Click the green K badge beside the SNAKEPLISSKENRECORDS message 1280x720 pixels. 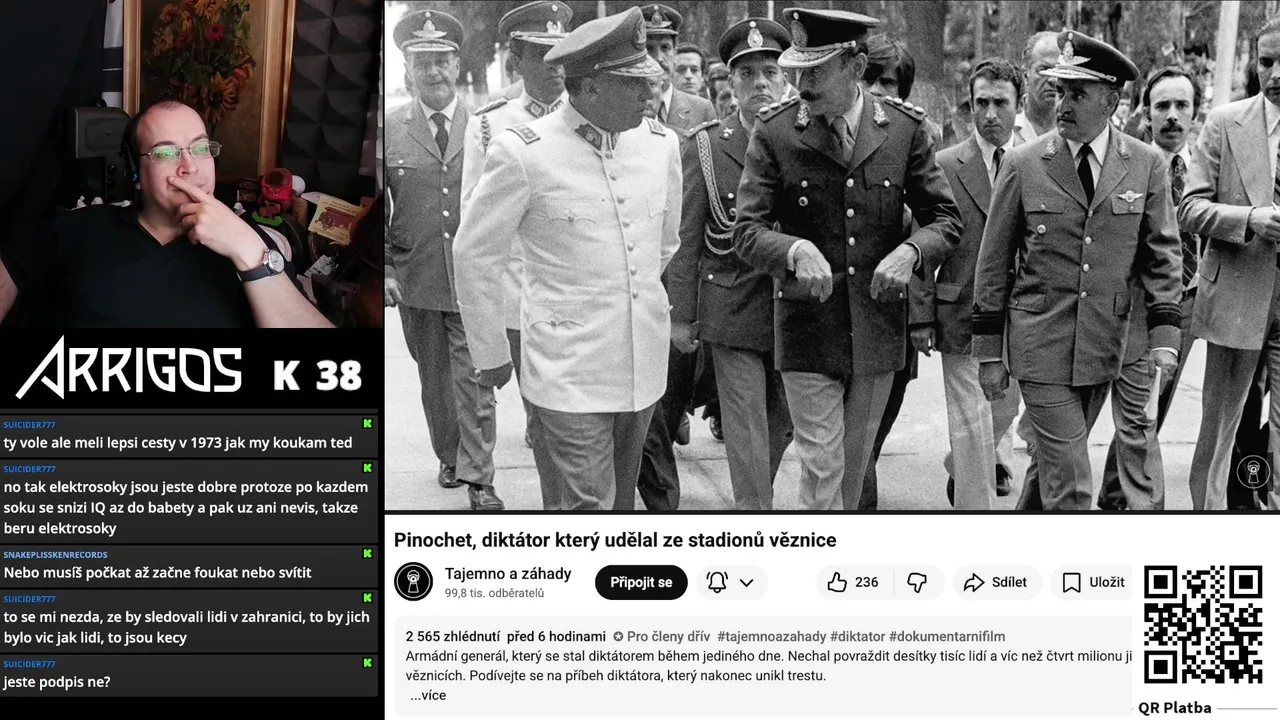[368, 554]
